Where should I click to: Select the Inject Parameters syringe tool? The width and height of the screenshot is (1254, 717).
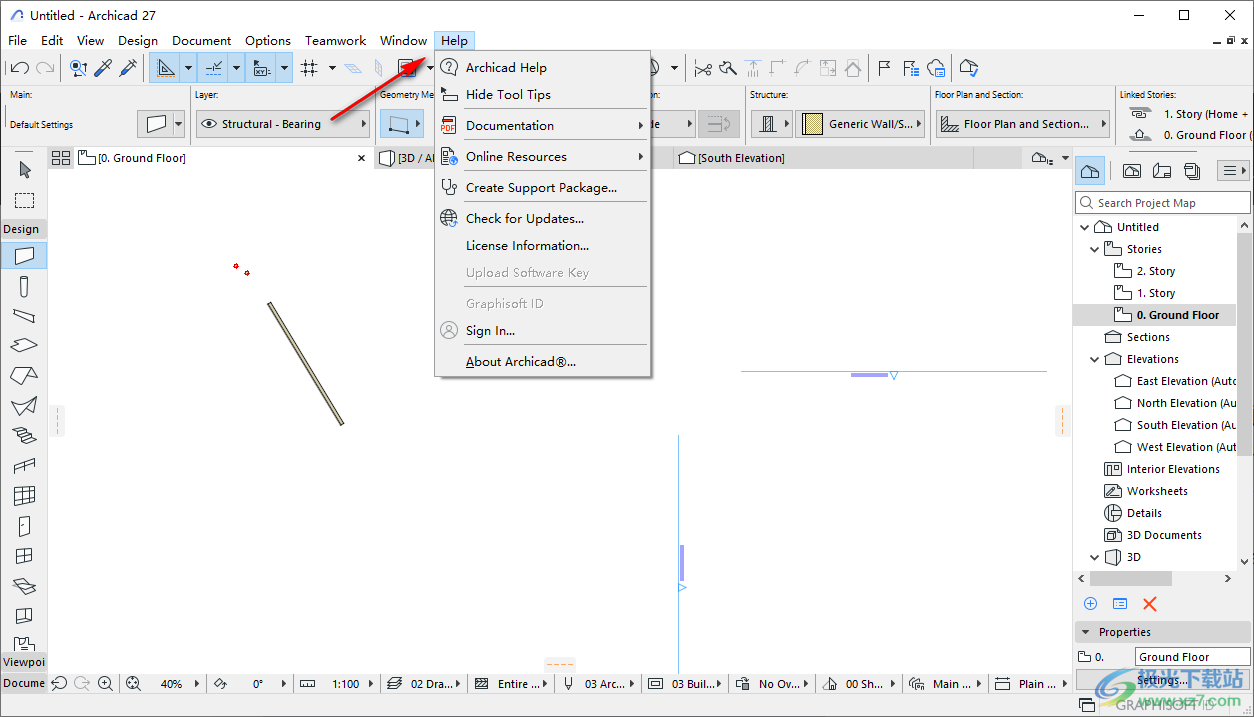point(129,68)
